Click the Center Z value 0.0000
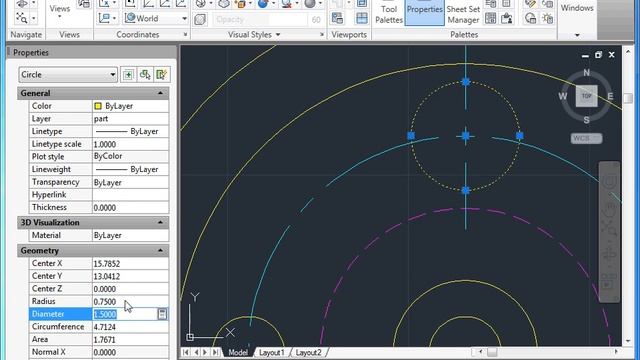The width and height of the screenshot is (640, 360). pos(130,289)
